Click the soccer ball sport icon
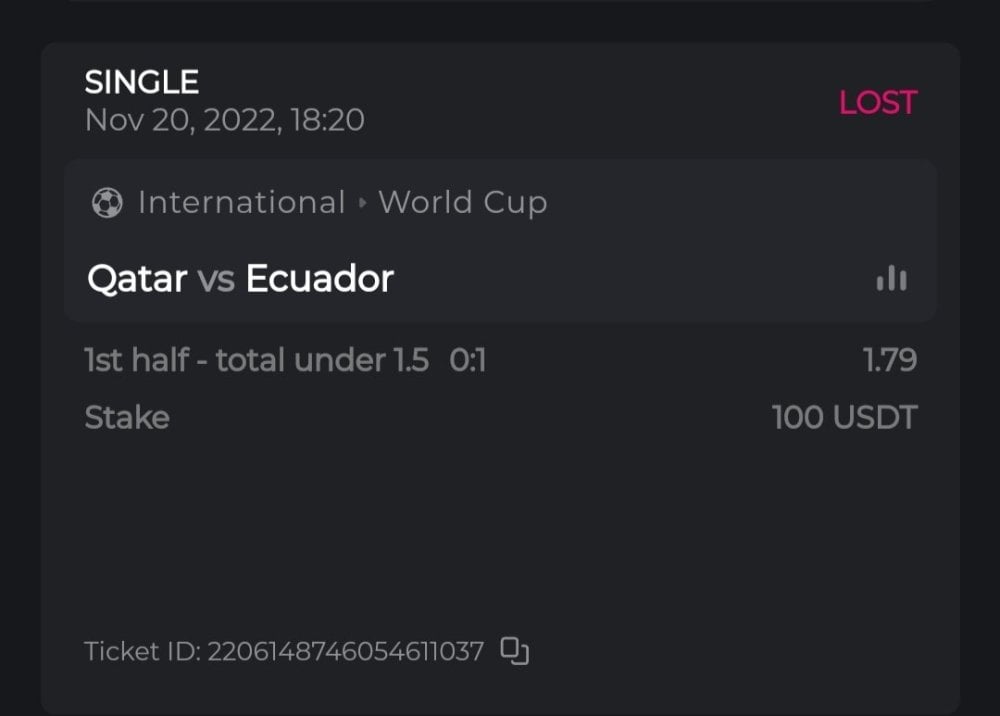Viewport: 1000px width, 716px height. click(x=106, y=203)
